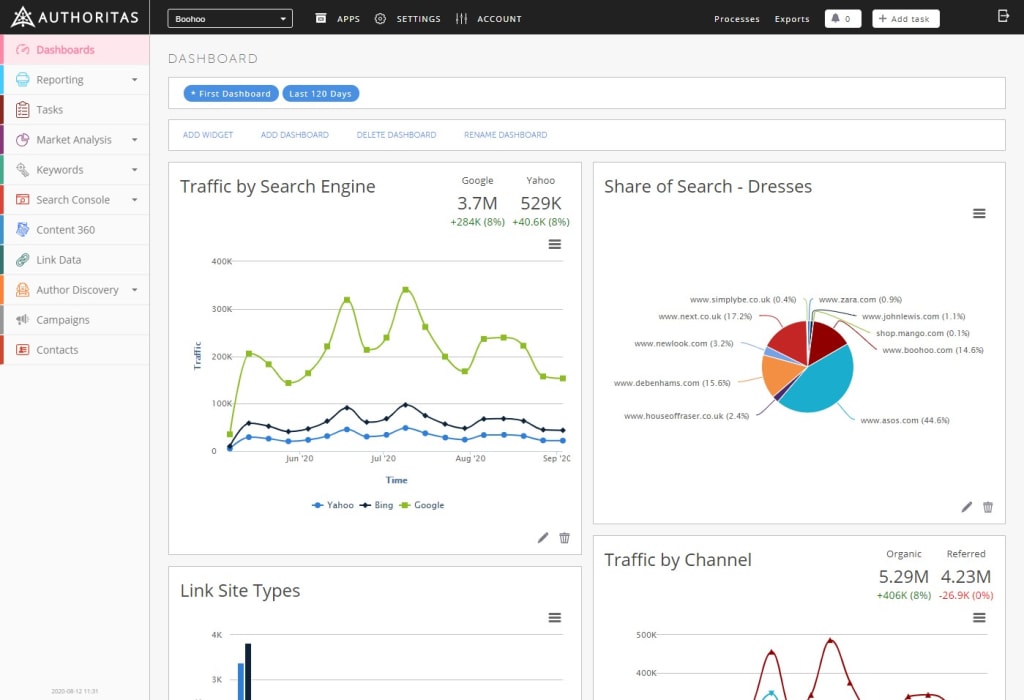
Task: Click the Market Analysis pie icon
Action: (x=23, y=140)
